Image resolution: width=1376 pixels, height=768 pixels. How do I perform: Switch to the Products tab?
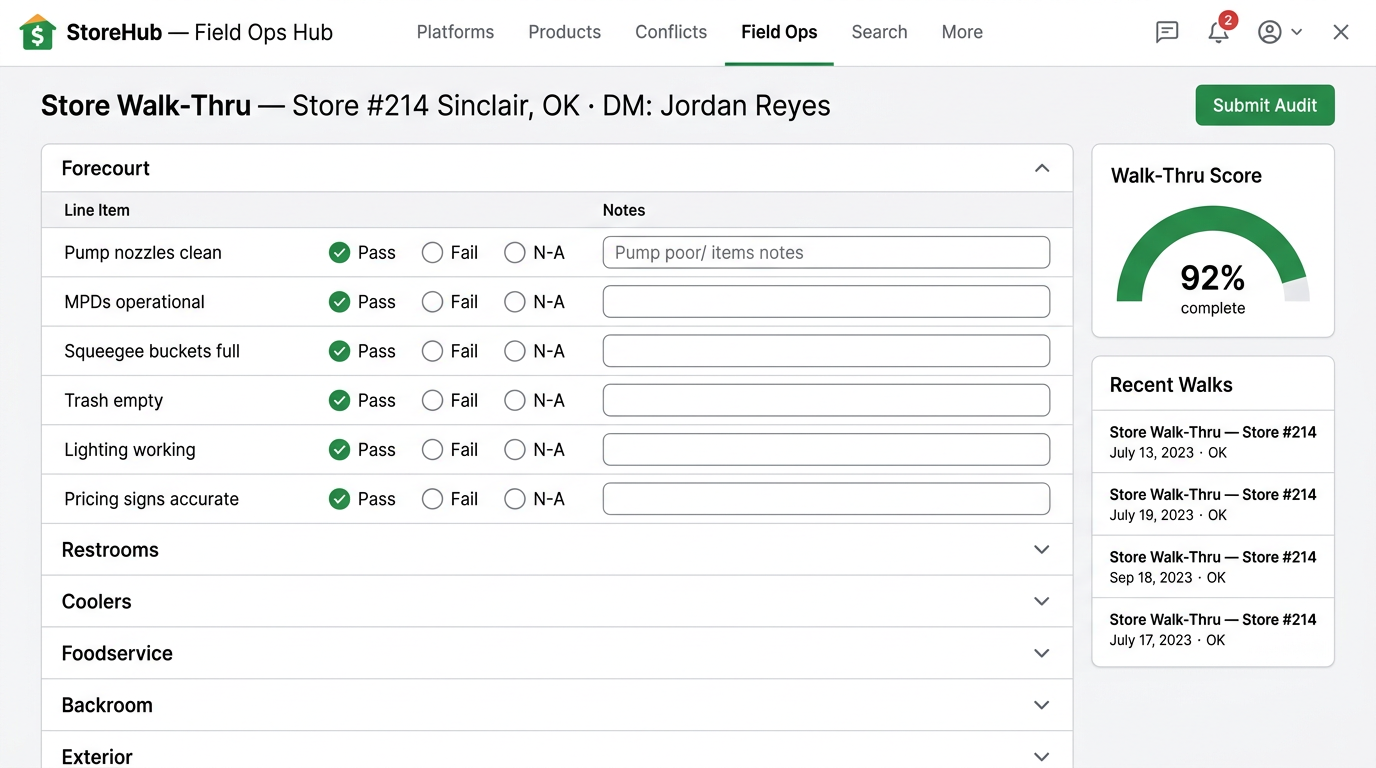[x=564, y=32]
